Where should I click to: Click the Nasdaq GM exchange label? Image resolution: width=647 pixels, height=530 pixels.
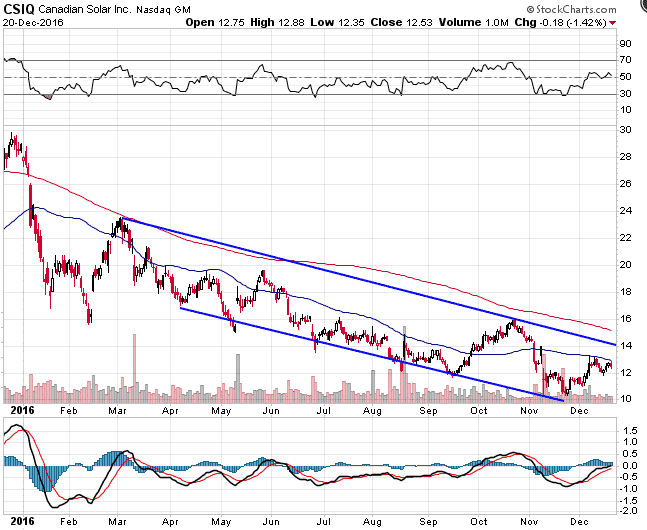pyautogui.click(x=163, y=9)
